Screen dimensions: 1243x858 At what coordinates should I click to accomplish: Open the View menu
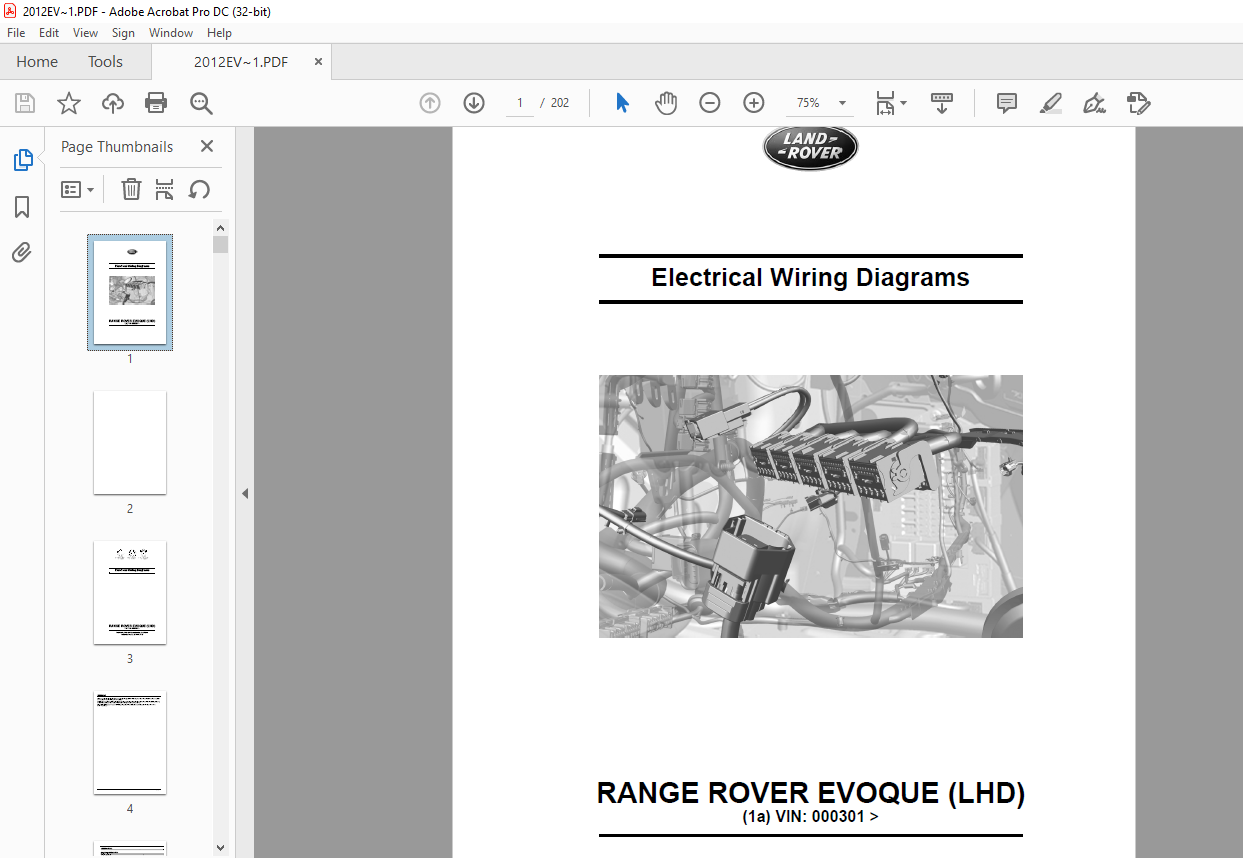click(85, 33)
